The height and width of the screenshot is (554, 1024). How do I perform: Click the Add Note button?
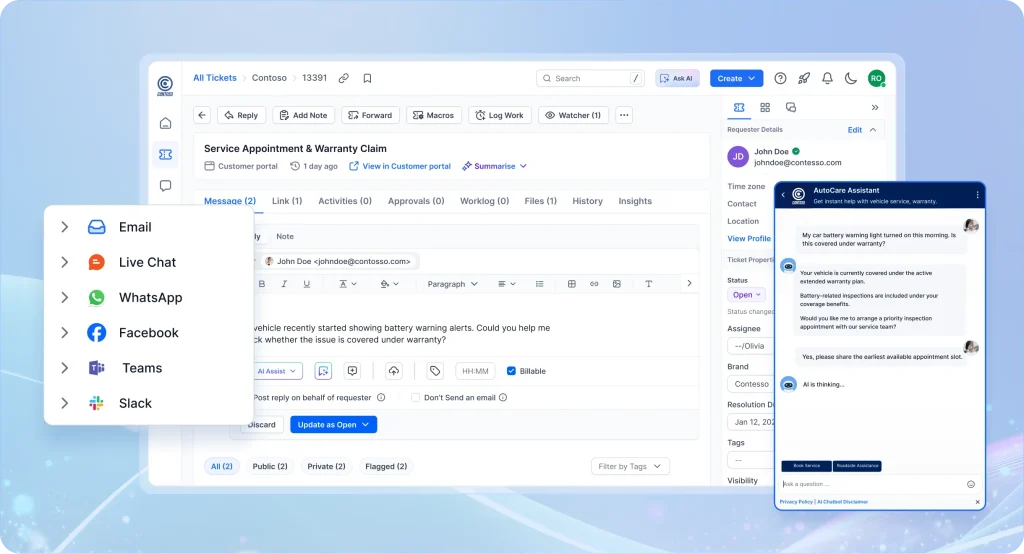(x=304, y=115)
